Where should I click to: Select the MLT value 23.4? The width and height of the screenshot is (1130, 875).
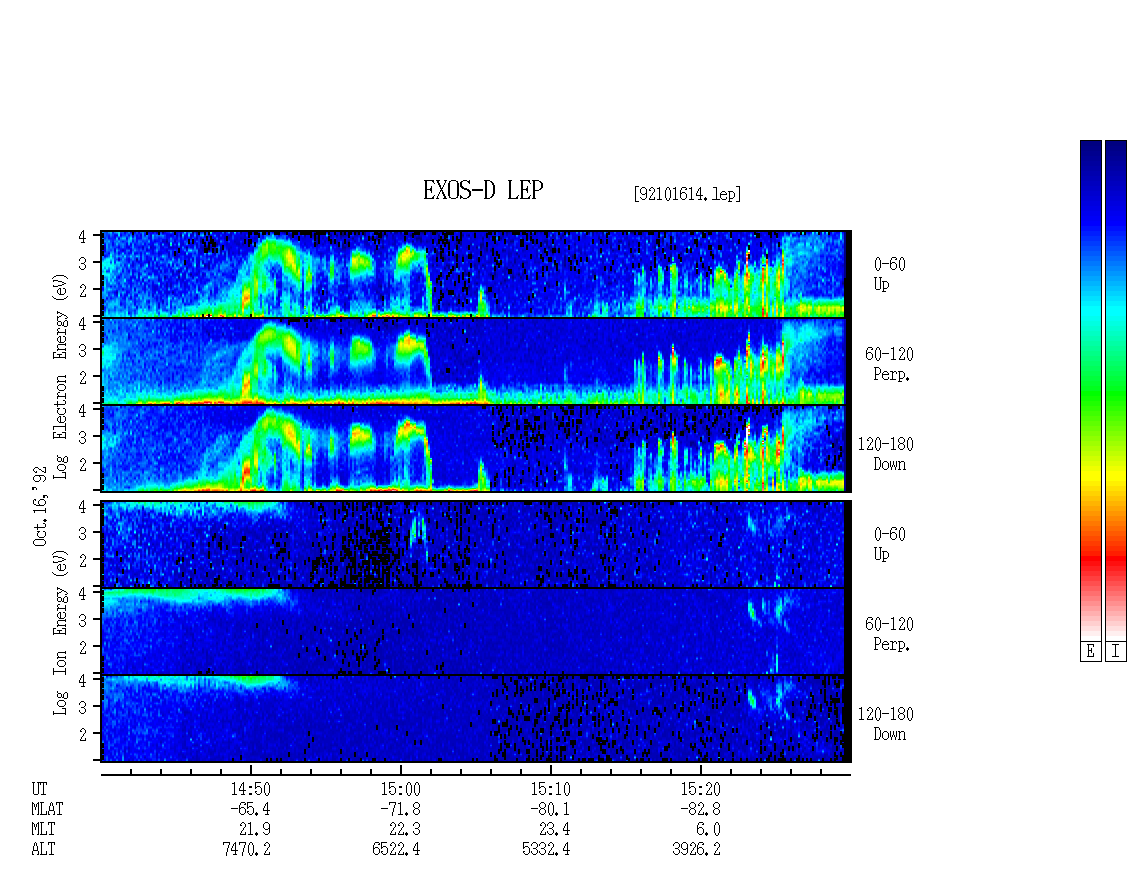pyautogui.click(x=554, y=830)
